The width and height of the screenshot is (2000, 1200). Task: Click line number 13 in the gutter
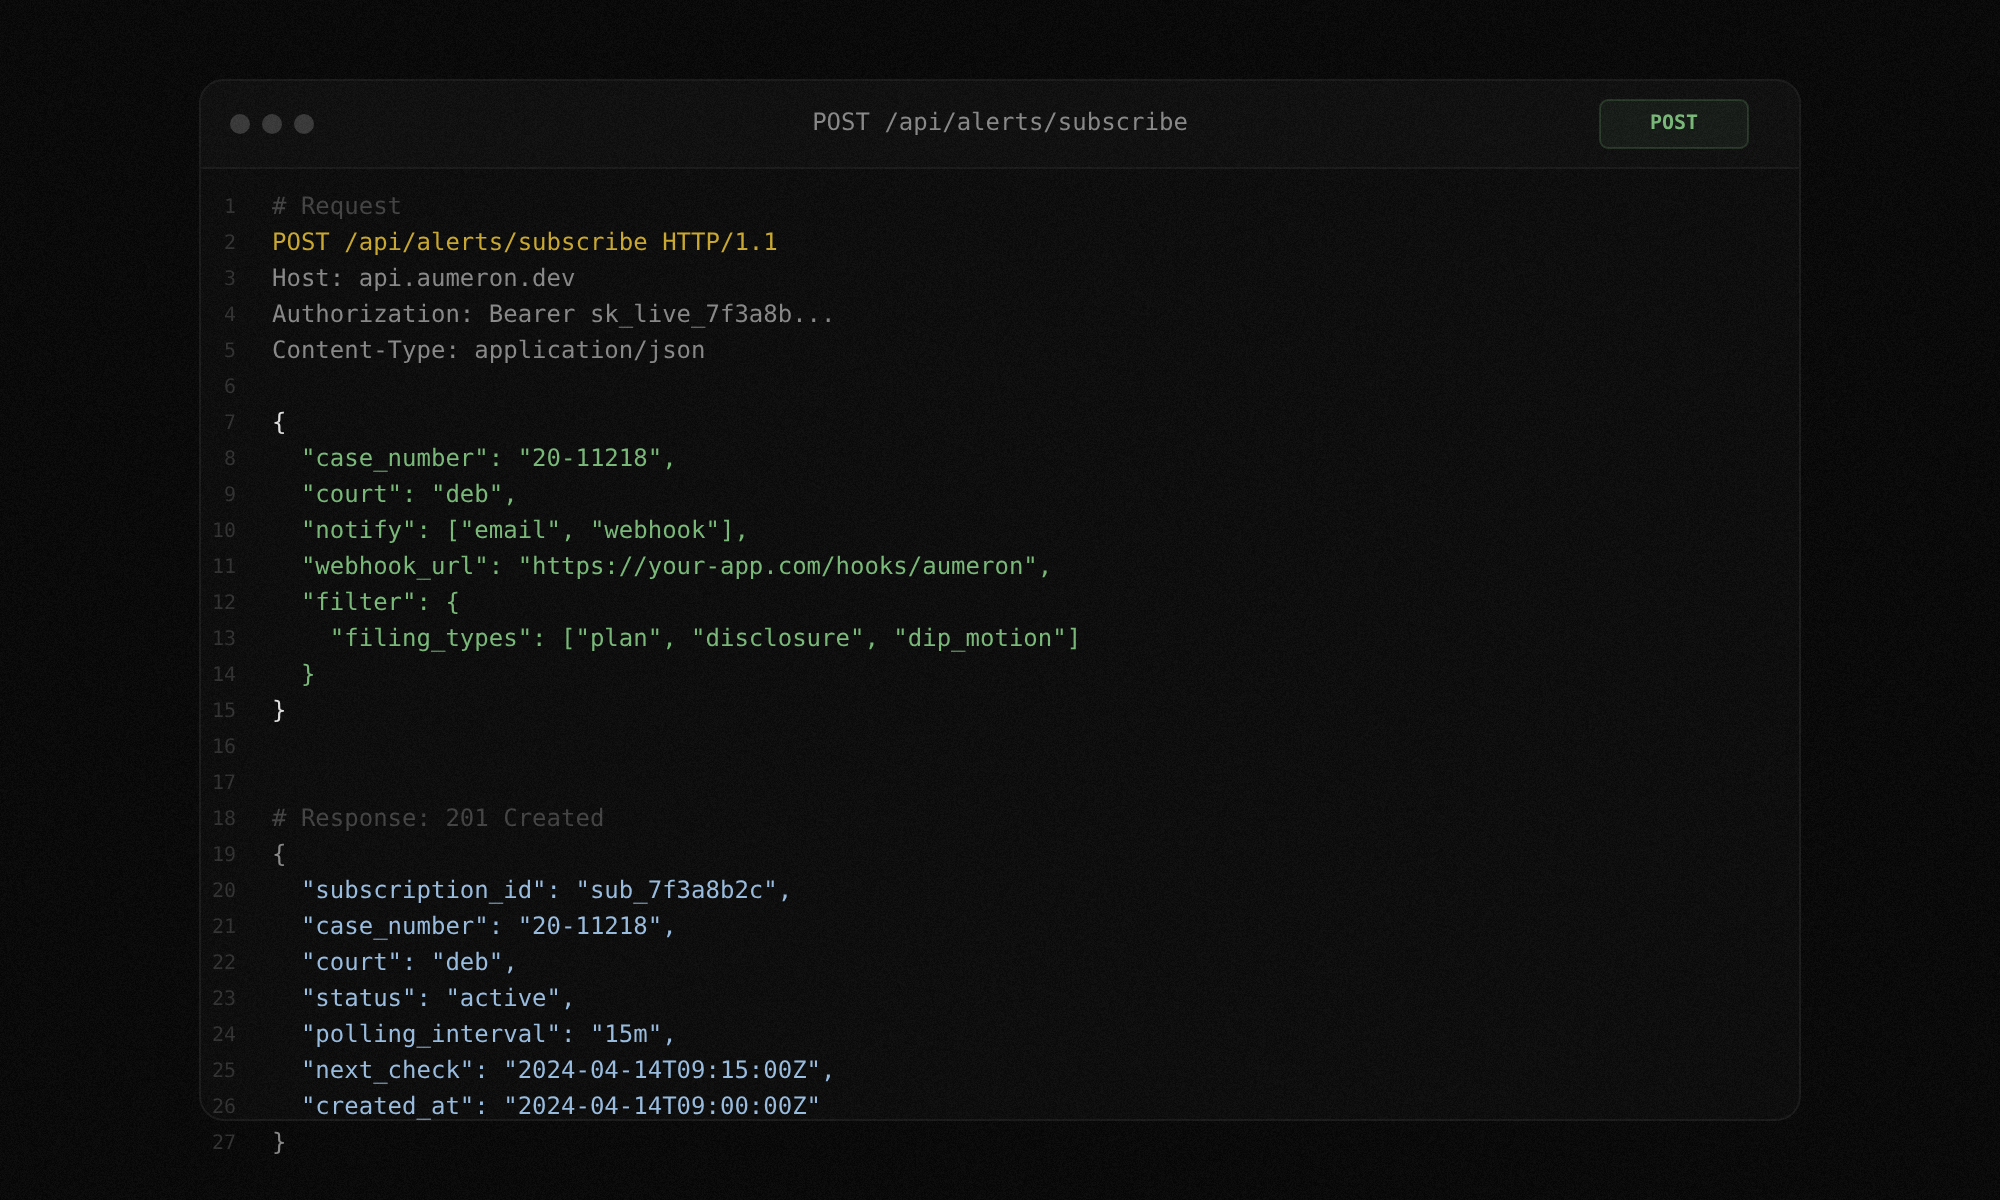click(224, 638)
